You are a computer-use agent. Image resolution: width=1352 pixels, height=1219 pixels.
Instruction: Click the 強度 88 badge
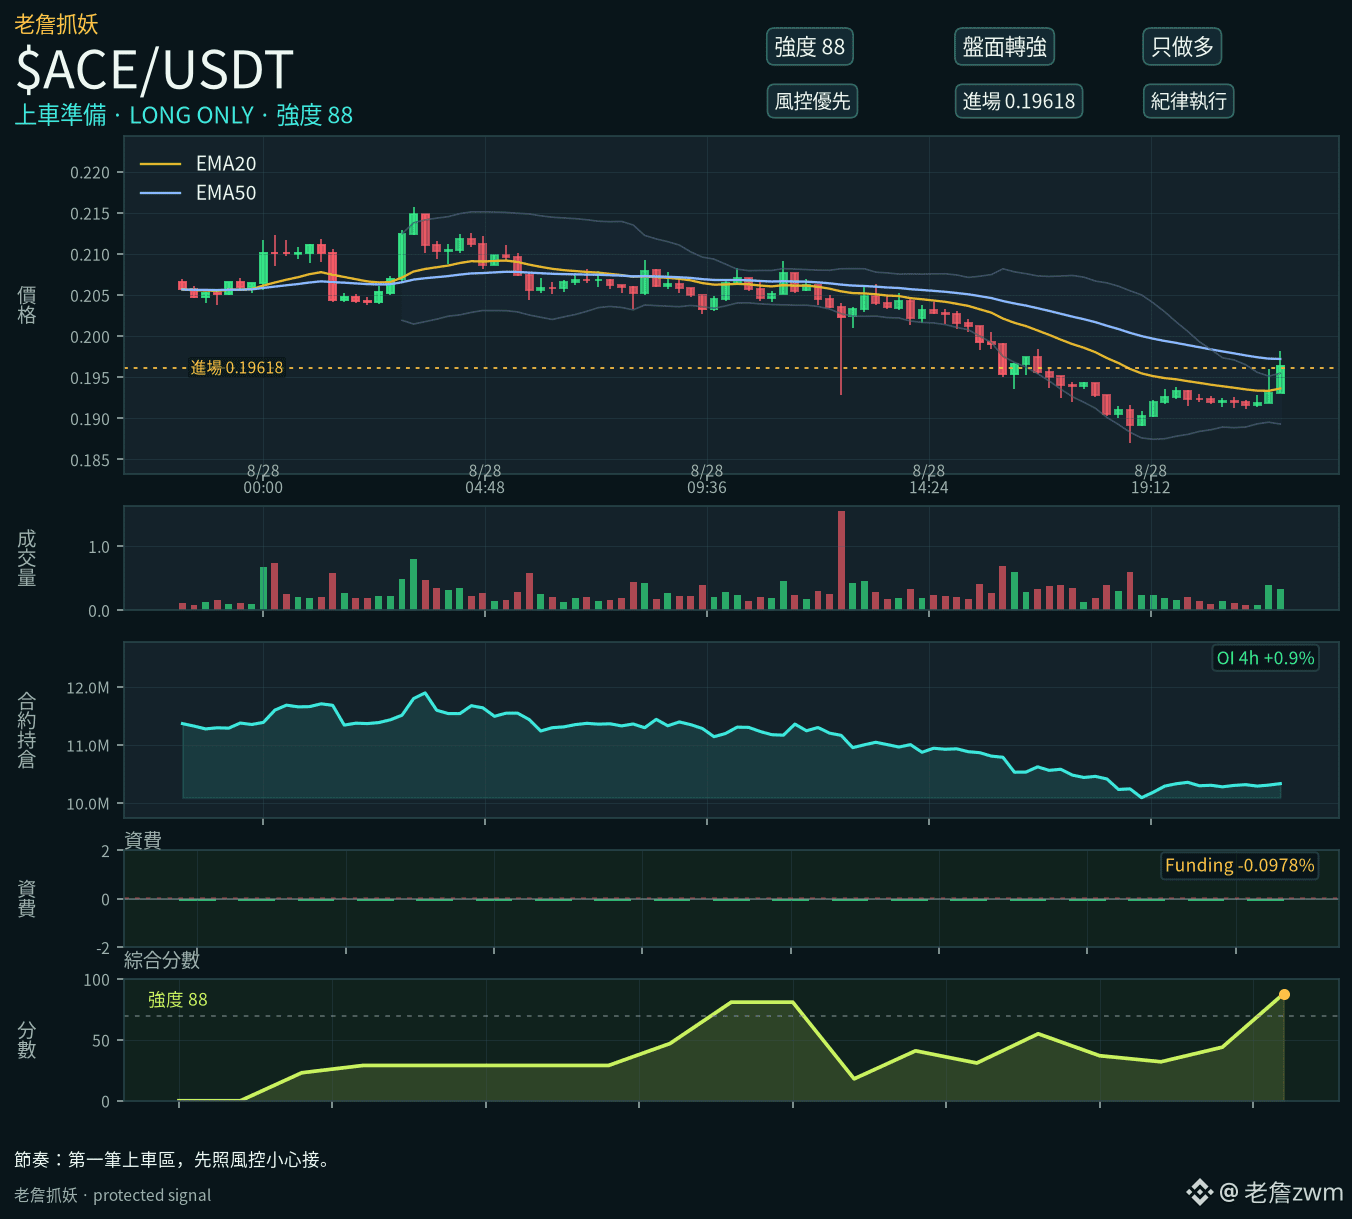click(x=810, y=47)
